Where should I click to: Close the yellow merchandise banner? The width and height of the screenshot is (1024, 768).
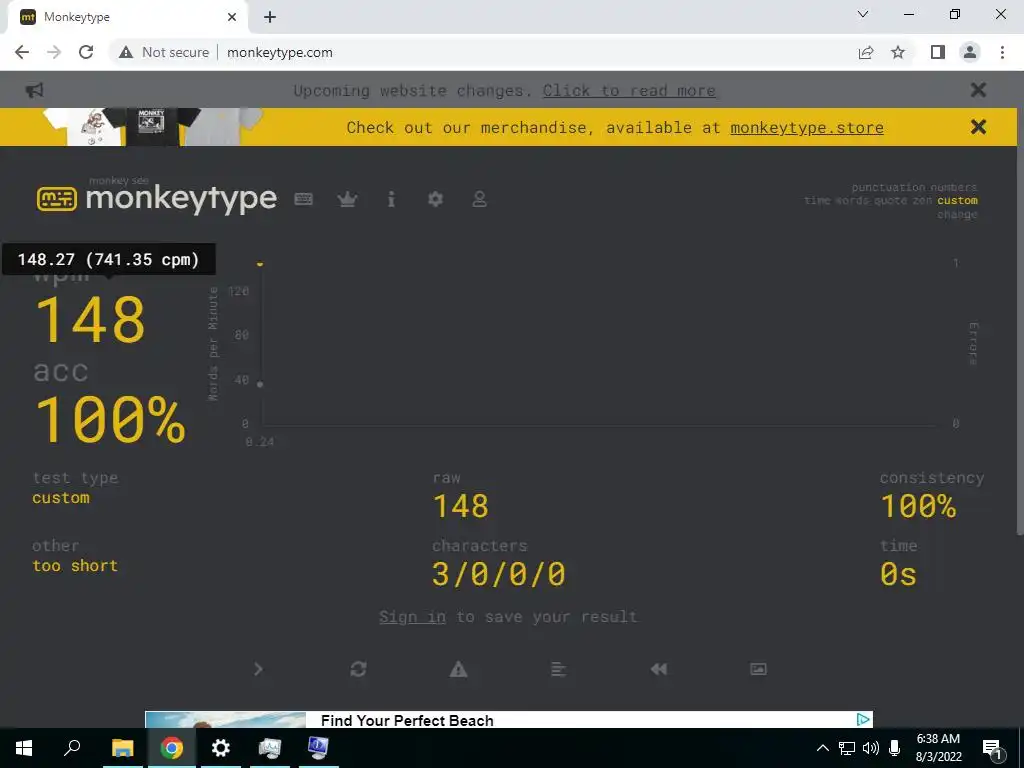(x=978, y=127)
